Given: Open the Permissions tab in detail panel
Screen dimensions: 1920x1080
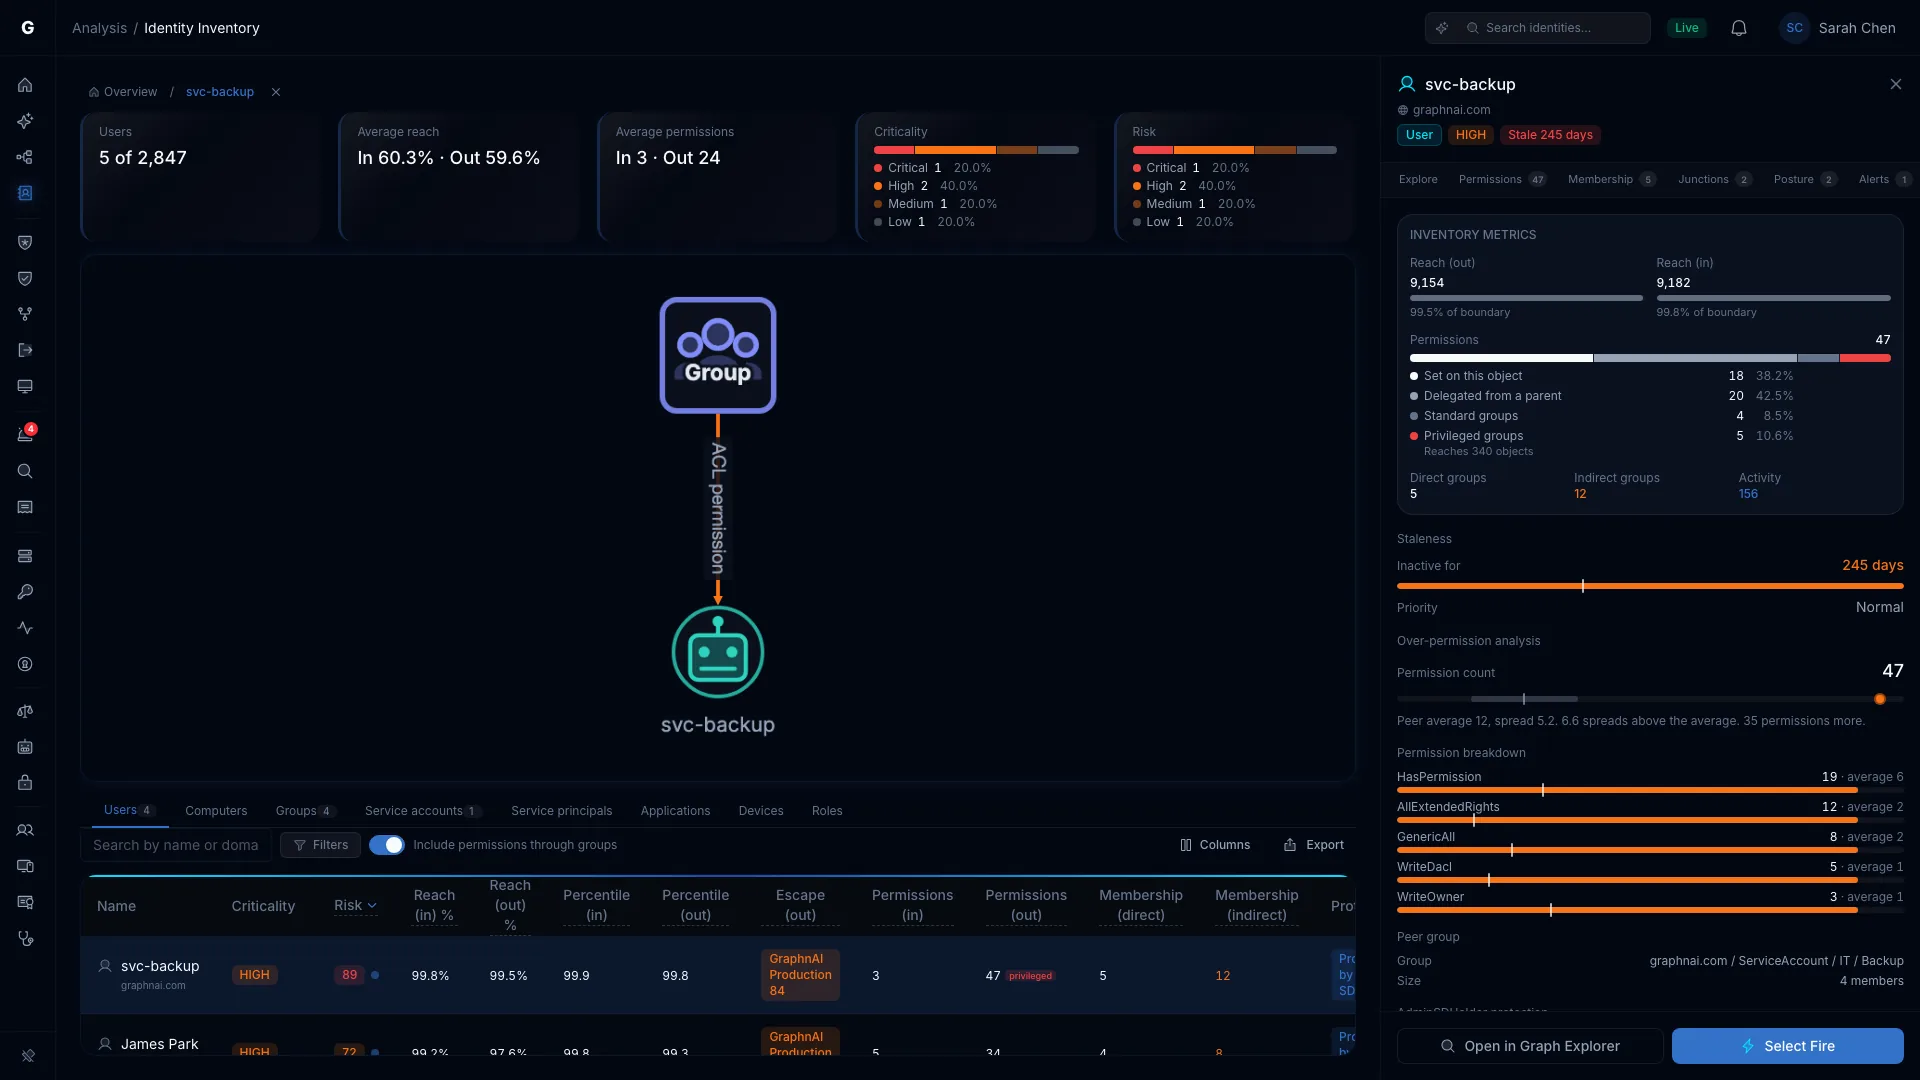Looking at the screenshot, I should click(1502, 179).
